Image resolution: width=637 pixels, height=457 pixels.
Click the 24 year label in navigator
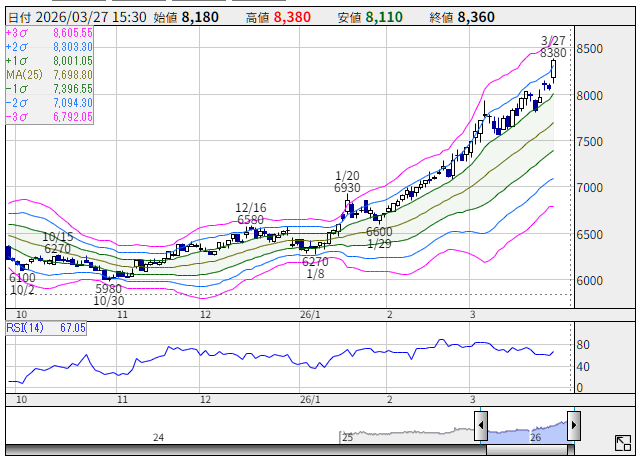tap(158, 437)
